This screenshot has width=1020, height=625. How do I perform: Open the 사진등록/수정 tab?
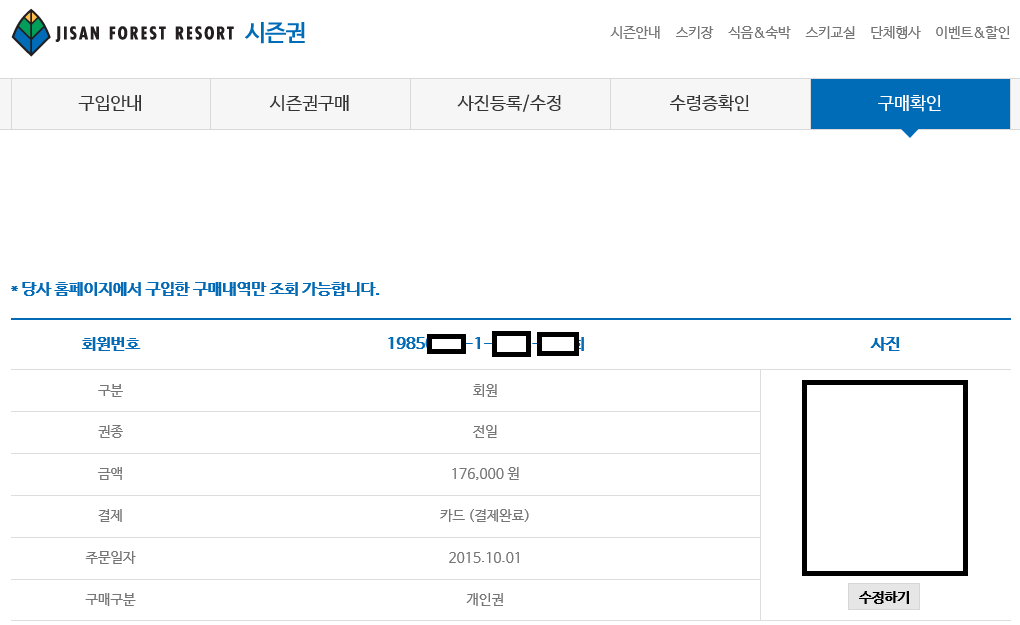(x=510, y=103)
